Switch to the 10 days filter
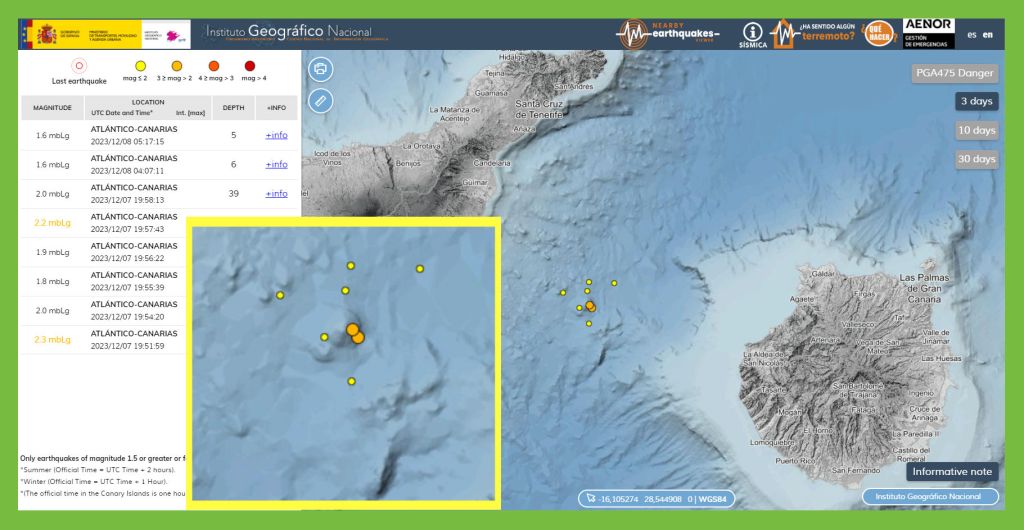Image resolution: width=1024 pixels, height=530 pixels. 976,130
